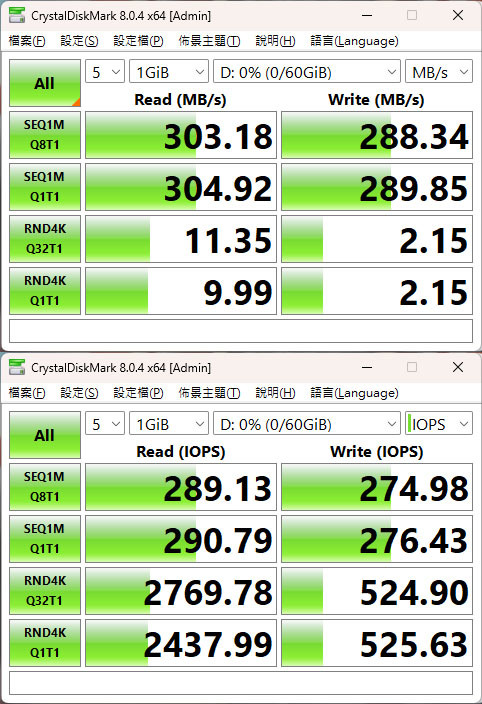Click the Write (IOPS) column header
This screenshot has height=704, width=482.
(x=377, y=452)
